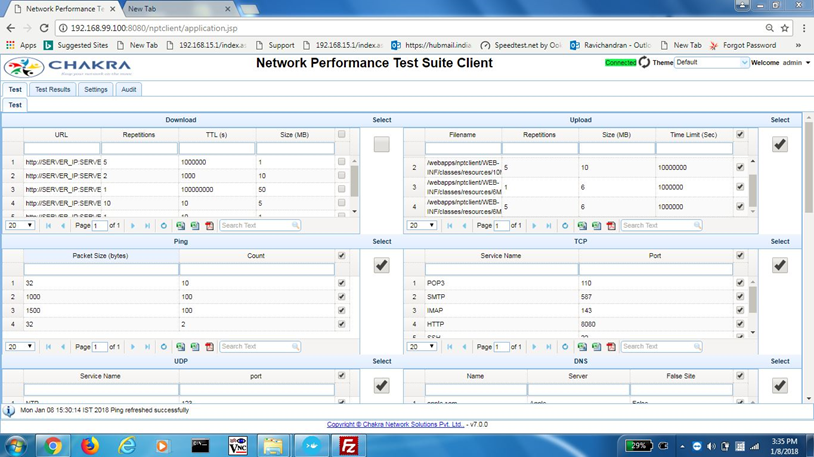
Task: Go to previous page in Upload pager
Action: coord(464,225)
